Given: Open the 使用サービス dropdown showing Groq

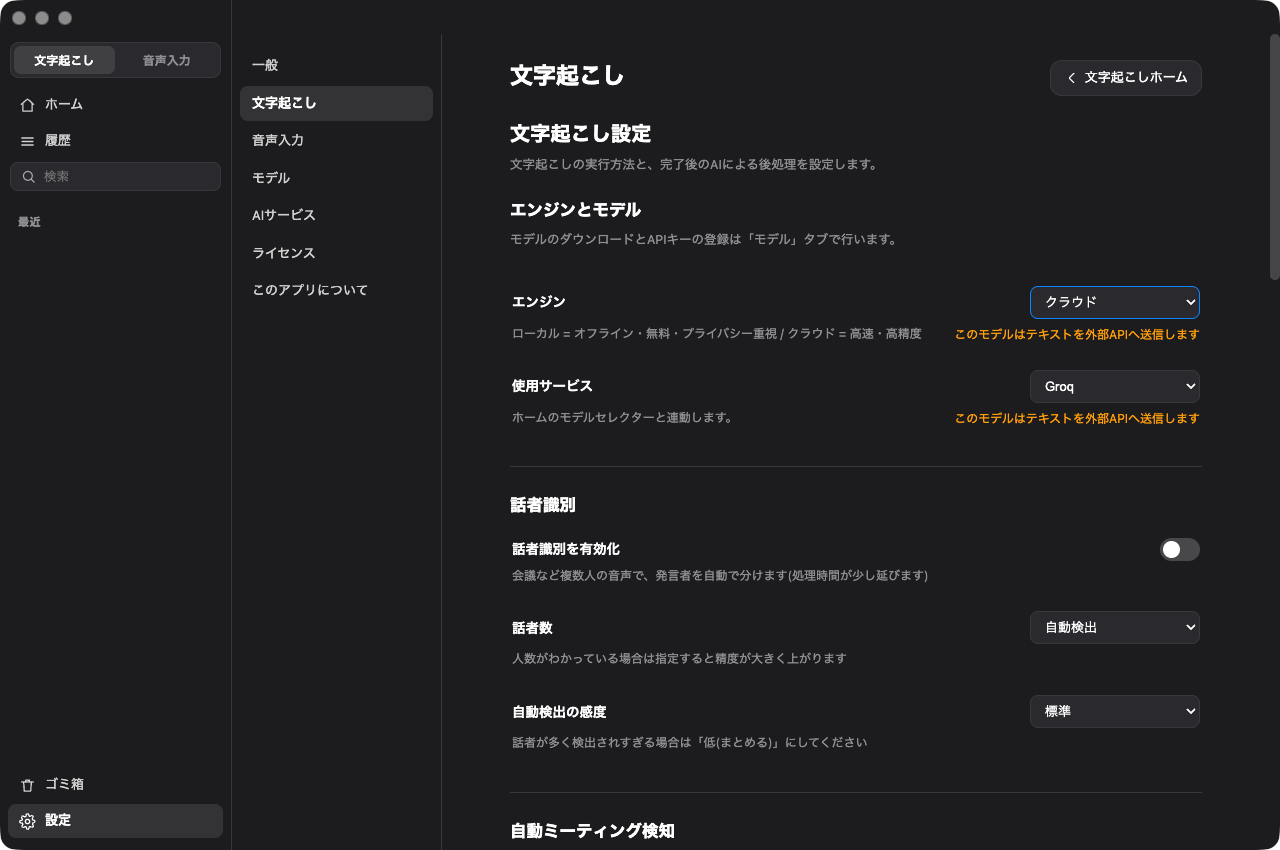Looking at the screenshot, I should [x=1115, y=386].
